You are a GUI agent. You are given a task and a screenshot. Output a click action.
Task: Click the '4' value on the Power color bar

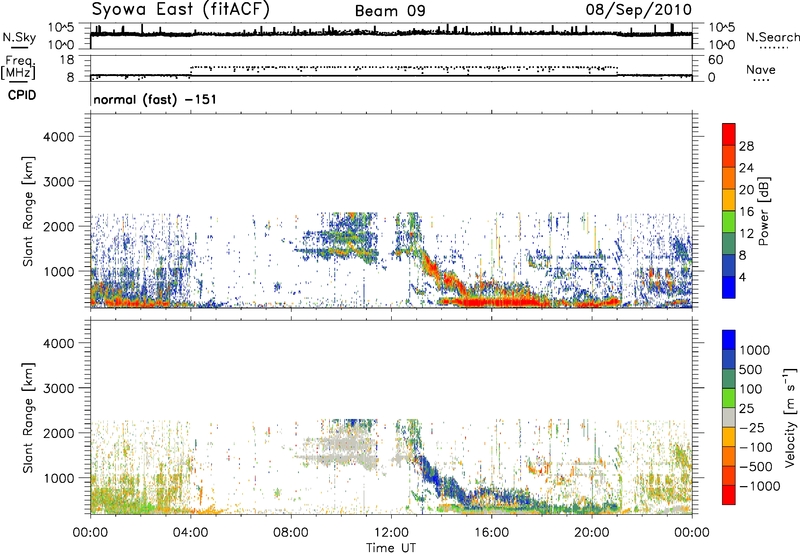pos(743,278)
